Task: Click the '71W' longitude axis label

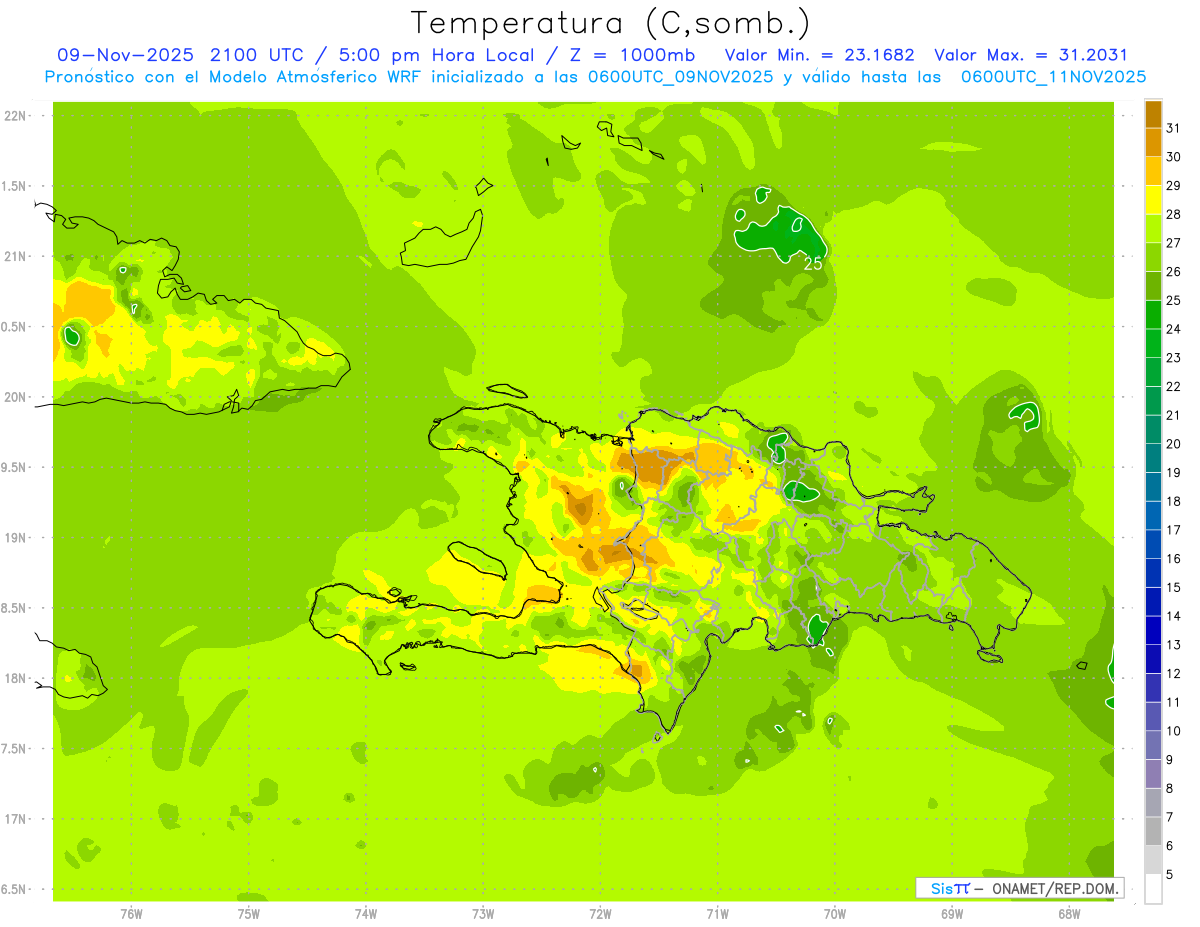Action: coord(717,913)
